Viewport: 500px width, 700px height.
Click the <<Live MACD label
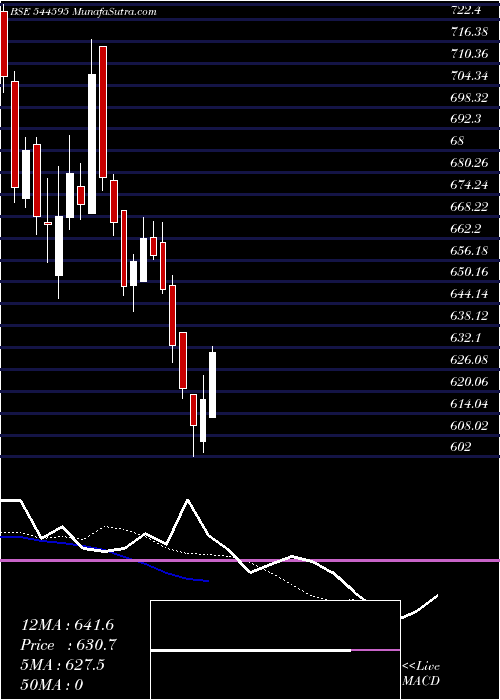tap(421, 673)
